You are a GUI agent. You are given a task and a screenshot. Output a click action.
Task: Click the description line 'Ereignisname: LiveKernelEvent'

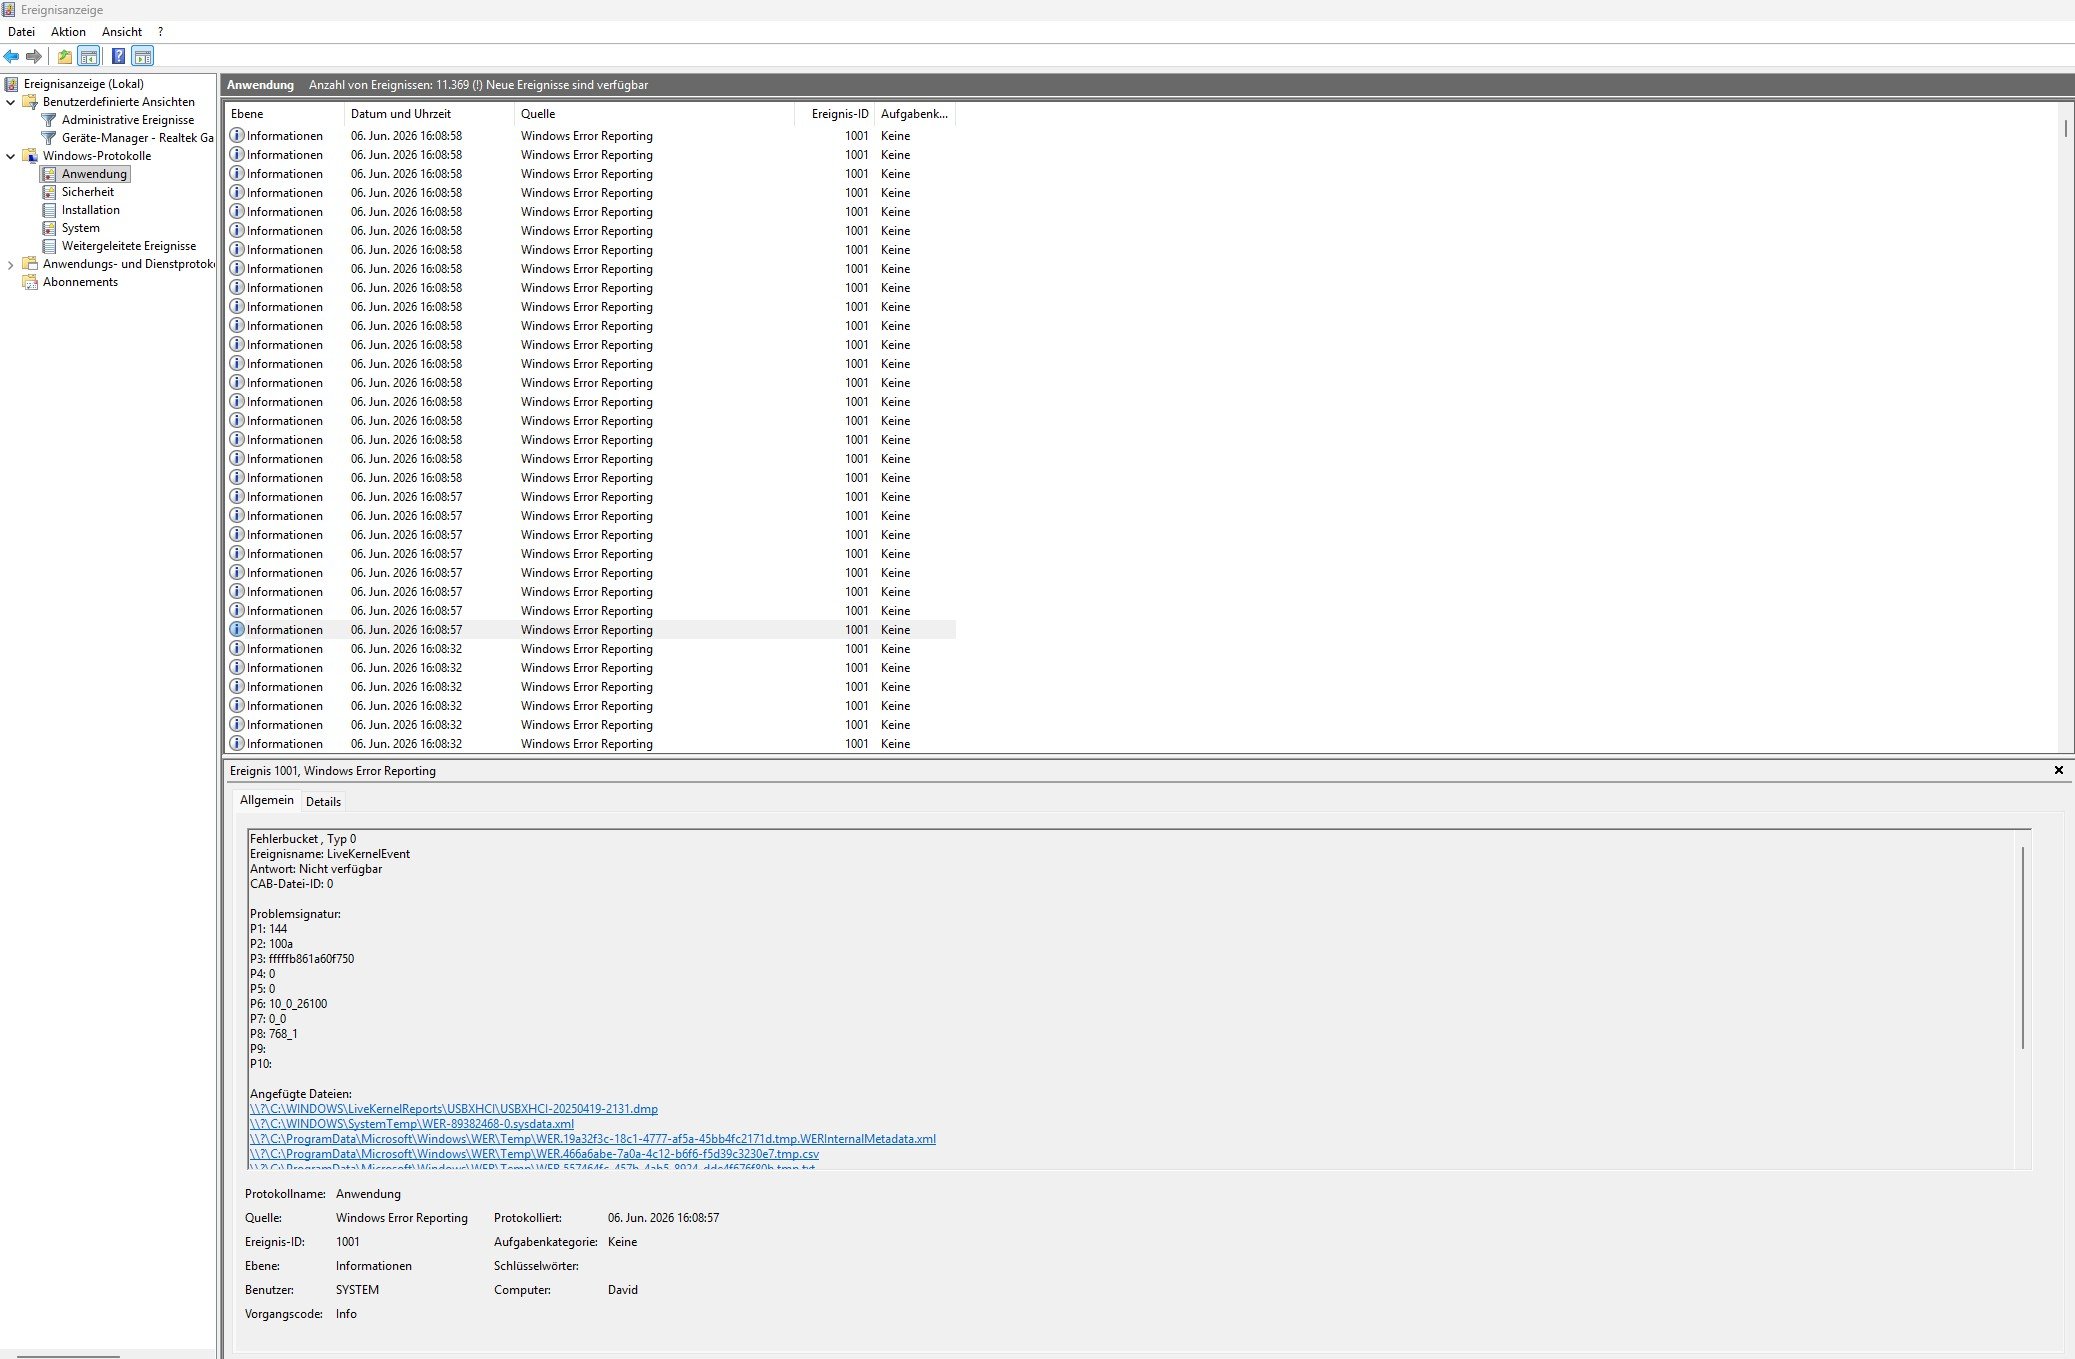330,854
